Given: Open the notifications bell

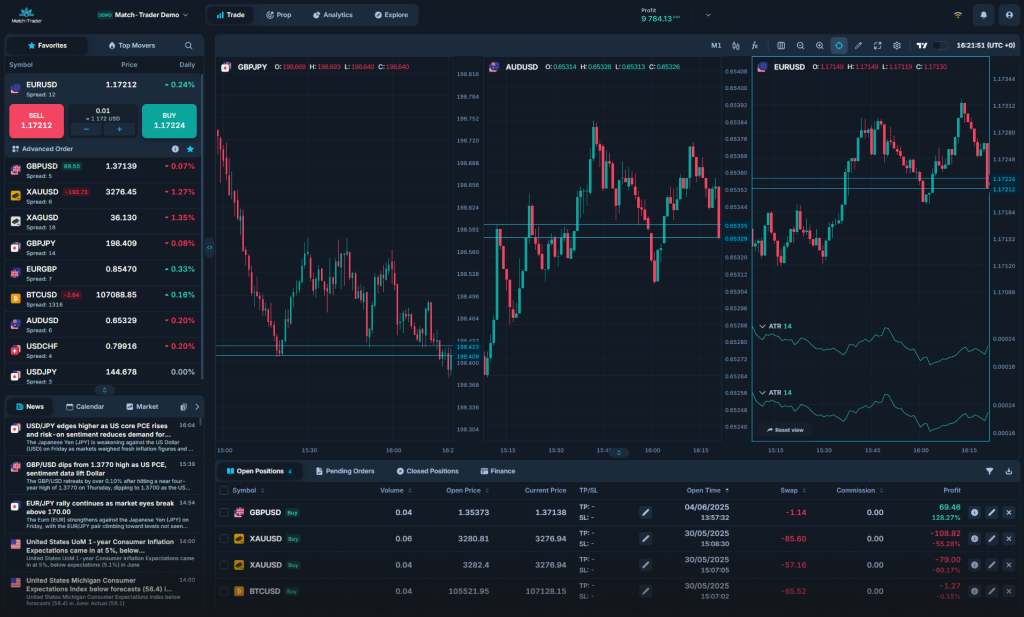Looking at the screenshot, I should tap(984, 15).
